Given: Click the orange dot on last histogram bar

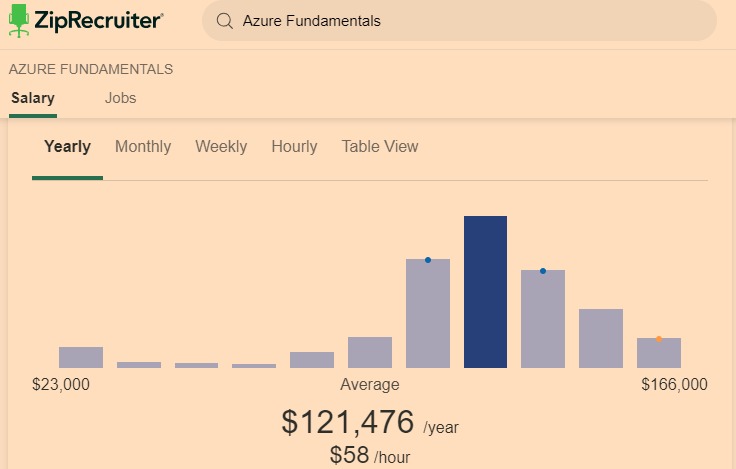Looking at the screenshot, I should pos(659,339).
